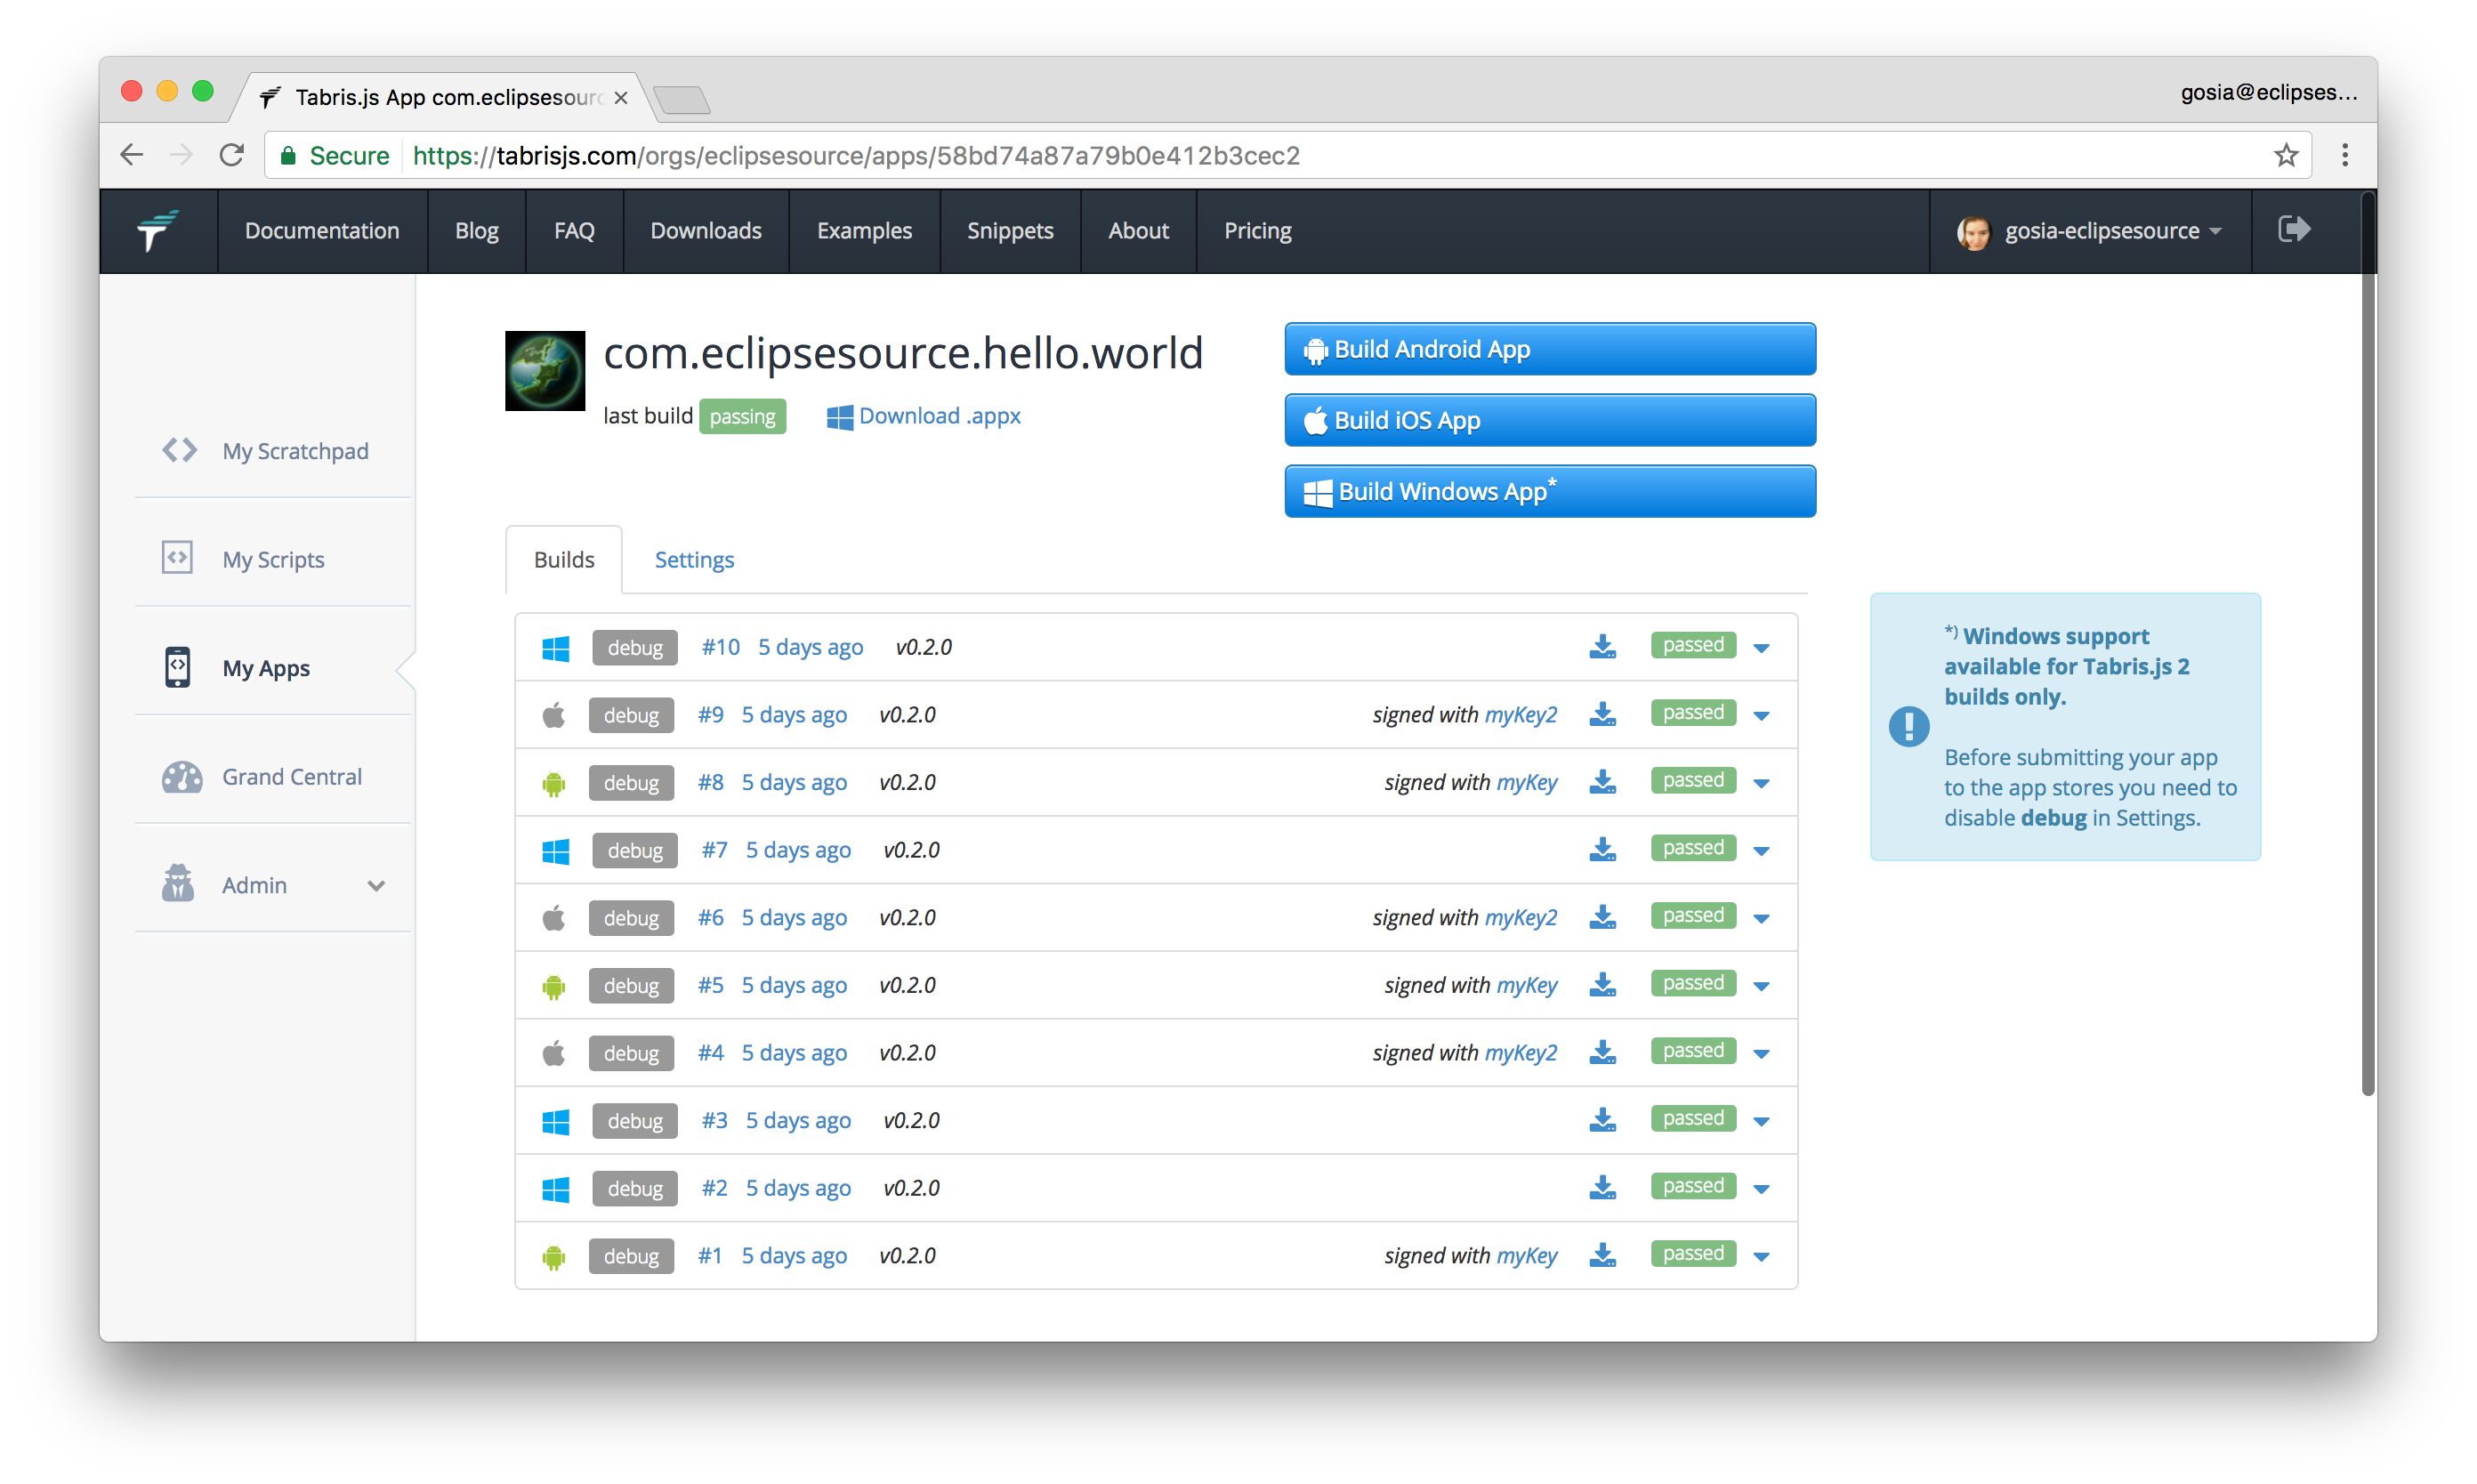Click debug label on build #6
The height and width of the screenshot is (1484, 2477).
[x=631, y=917]
